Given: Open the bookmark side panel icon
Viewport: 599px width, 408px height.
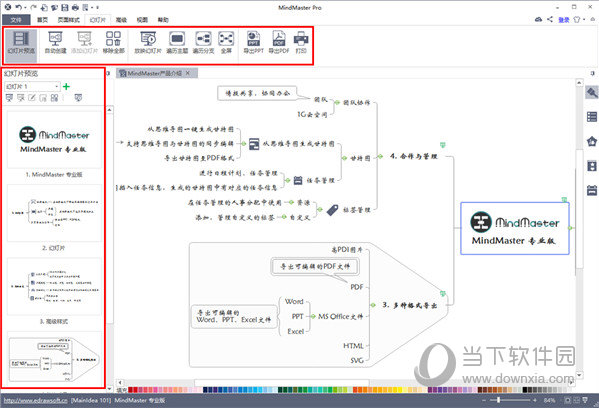Looking at the screenshot, I should tap(592, 166).
